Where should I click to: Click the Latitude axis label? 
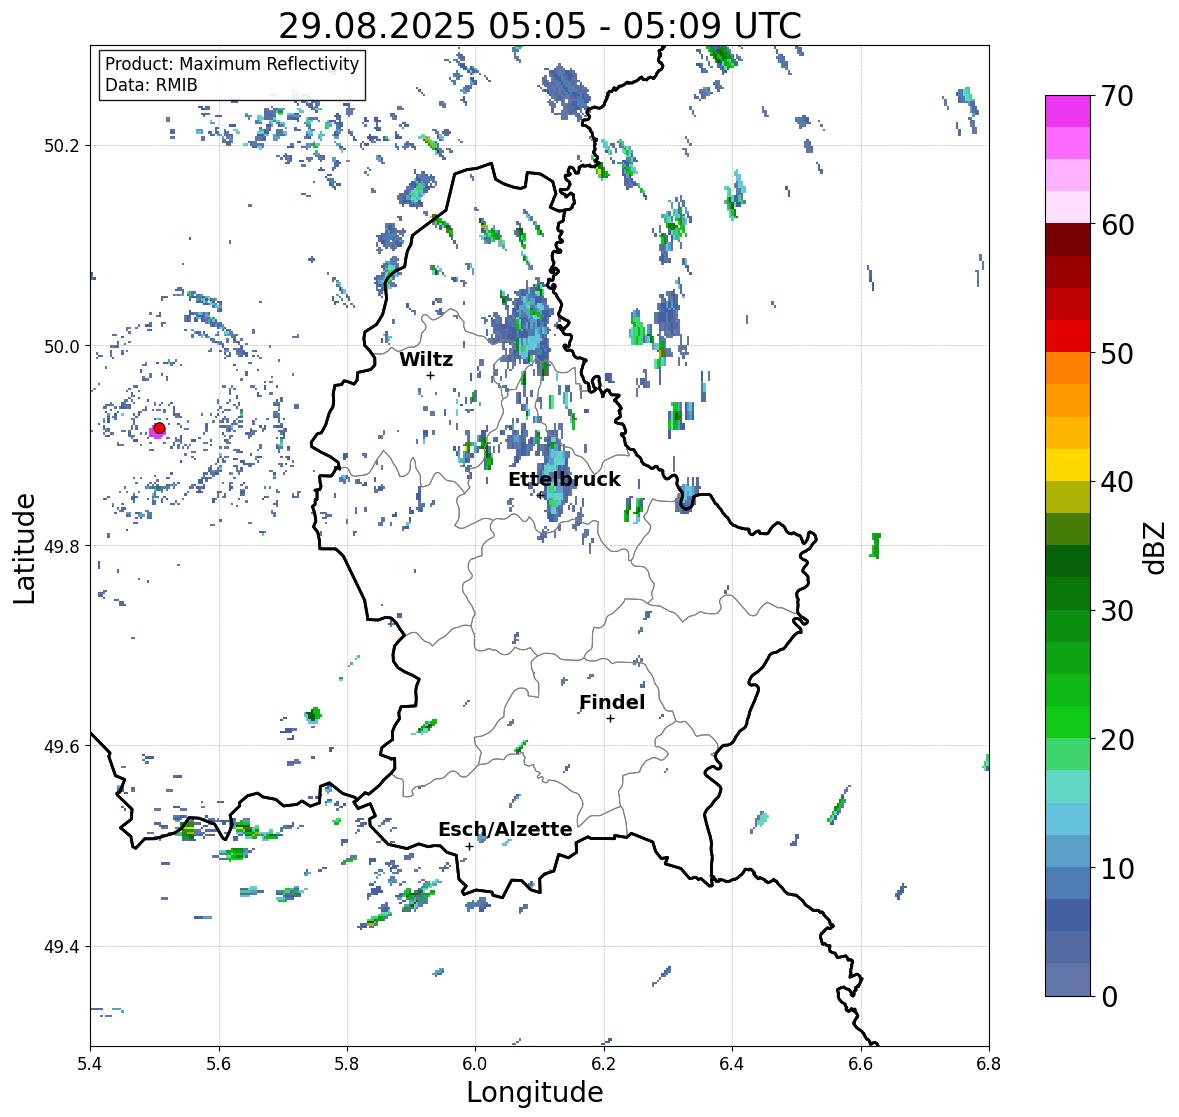pos(24,548)
